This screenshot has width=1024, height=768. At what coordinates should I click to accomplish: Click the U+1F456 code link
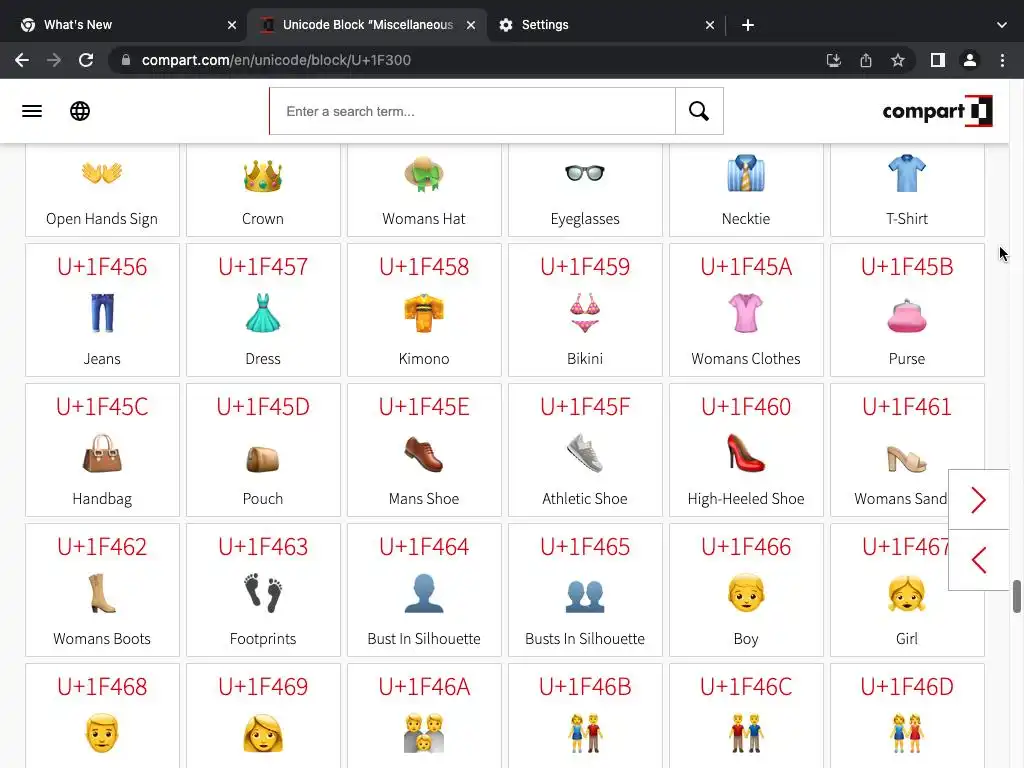point(102,267)
